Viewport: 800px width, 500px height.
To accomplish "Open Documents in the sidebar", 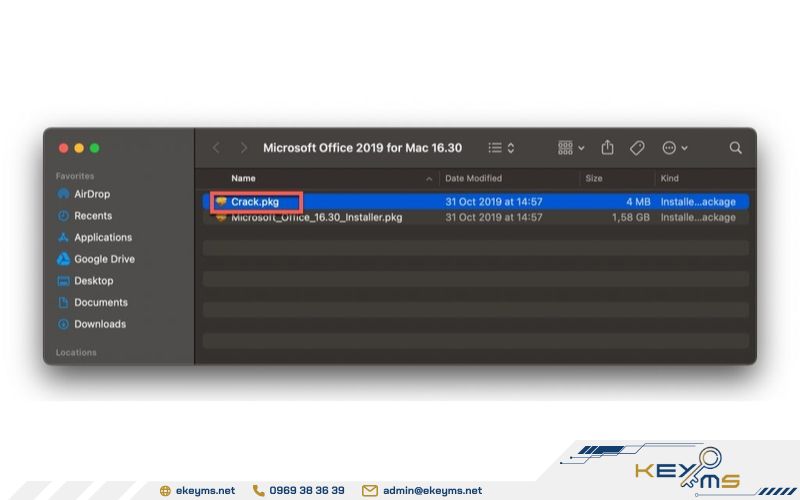I will click(x=92, y=302).
